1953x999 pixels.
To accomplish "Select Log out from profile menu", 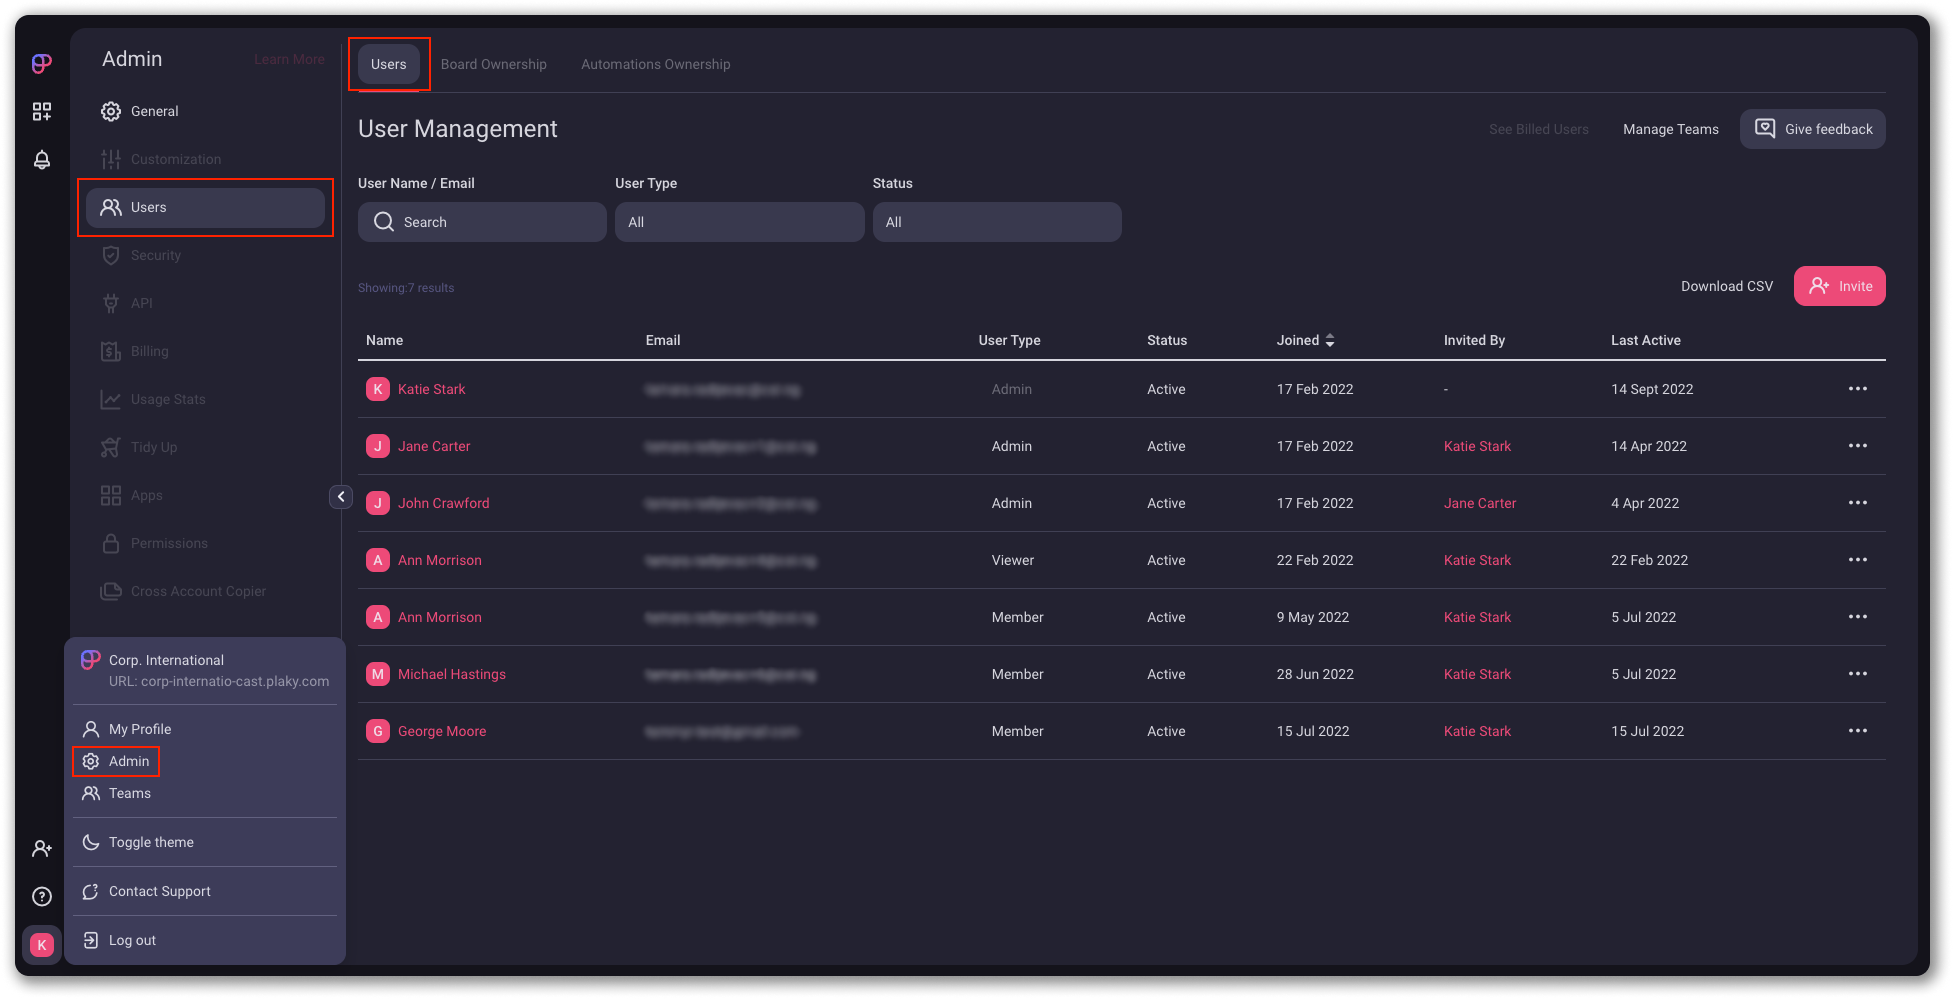I will coord(132,940).
